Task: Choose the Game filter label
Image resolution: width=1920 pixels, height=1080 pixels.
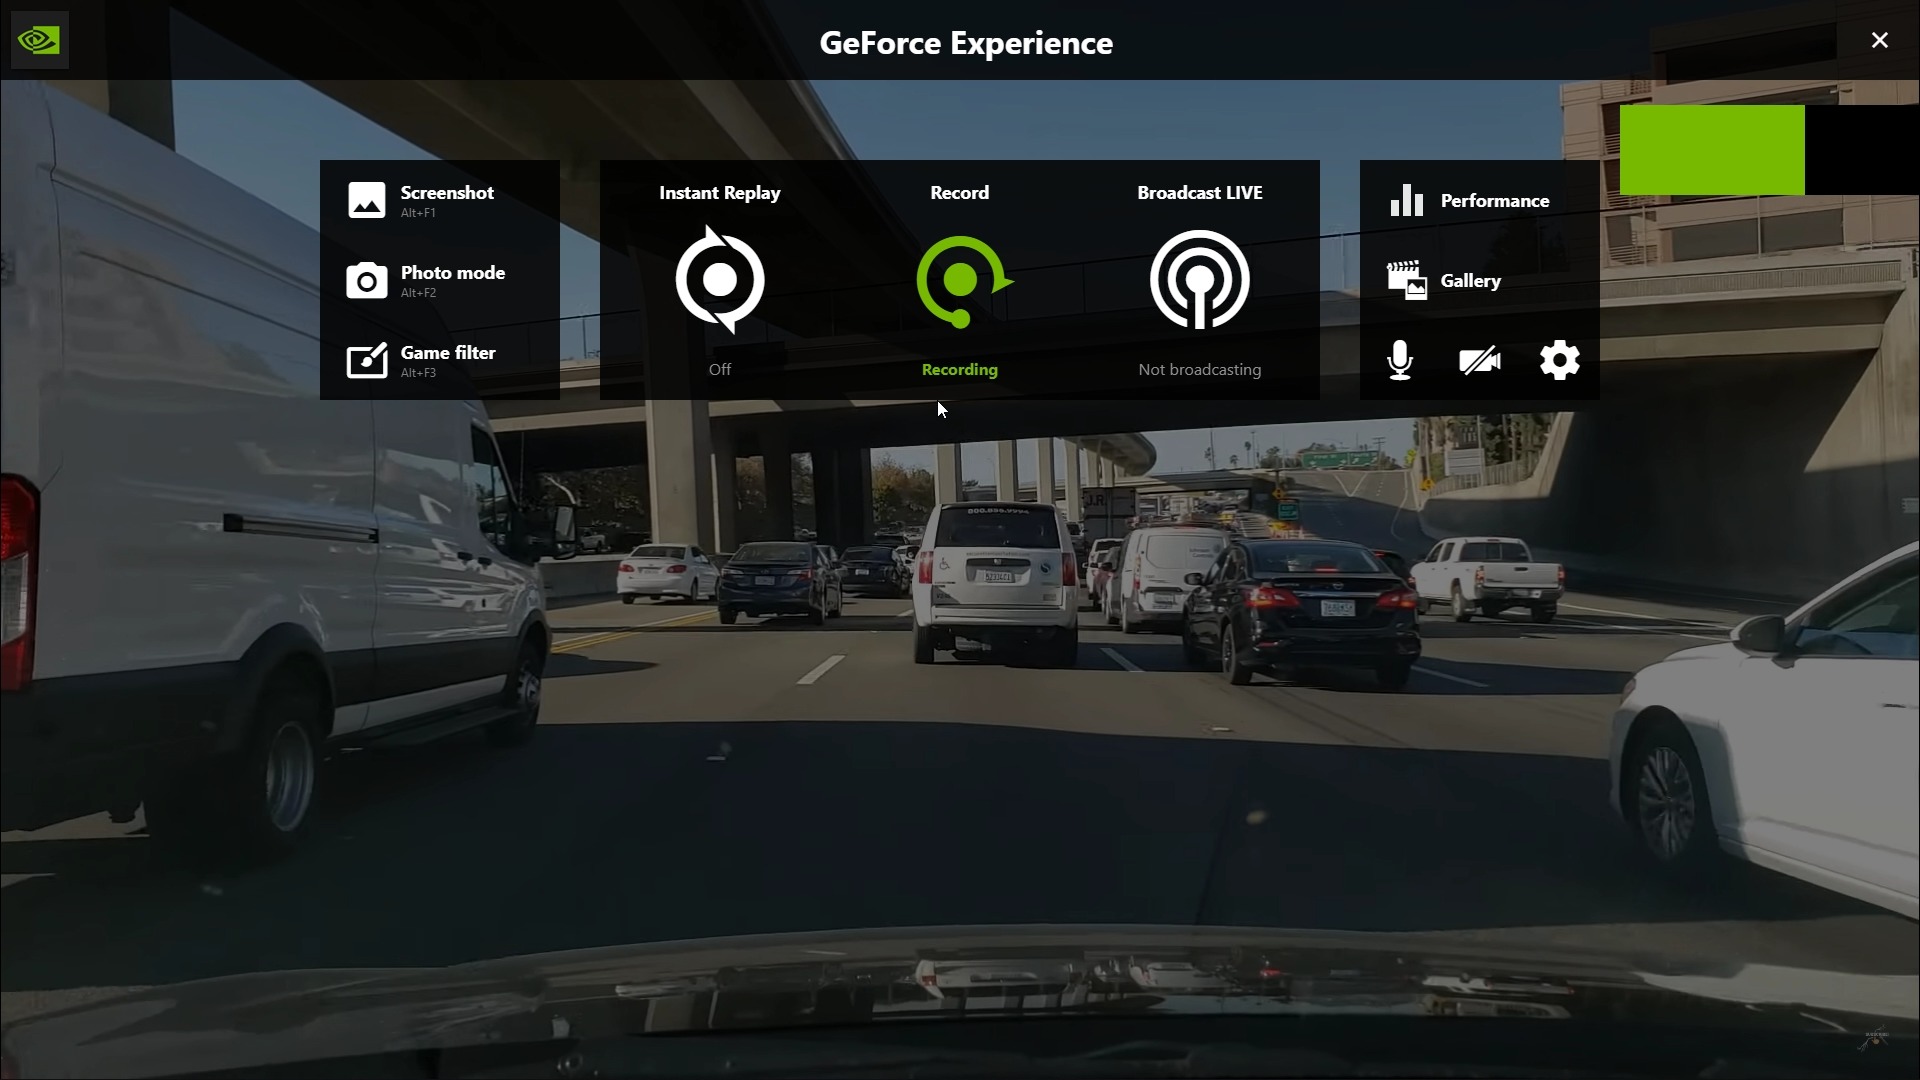Action: [447, 353]
